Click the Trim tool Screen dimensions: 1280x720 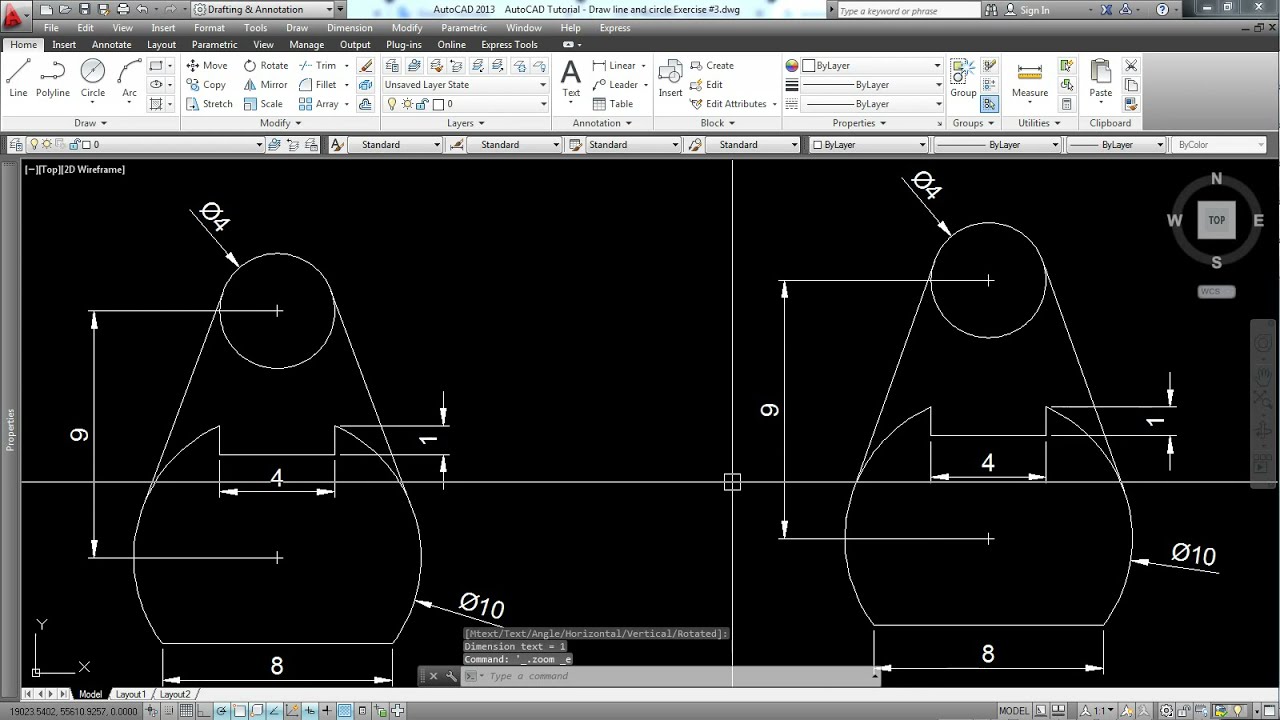click(318, 65)
